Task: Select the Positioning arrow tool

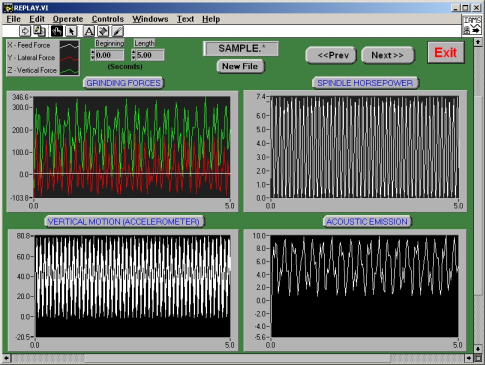Action: [x=71, y=31]
